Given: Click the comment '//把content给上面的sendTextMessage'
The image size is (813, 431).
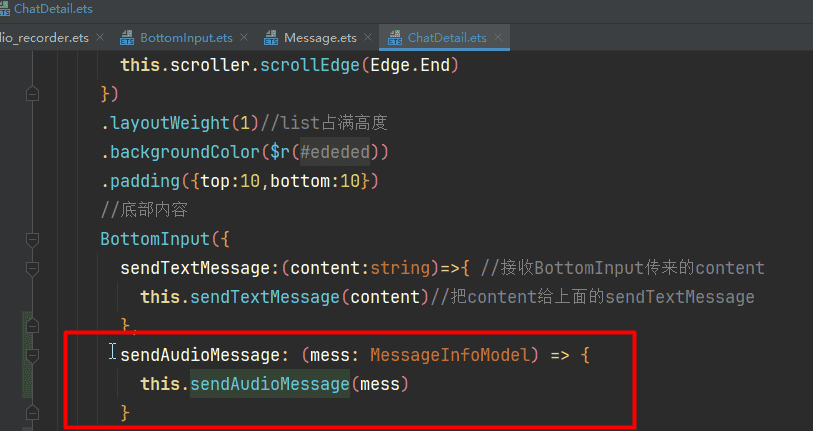Looking at the screenshot, I should [x=593, y=297].
